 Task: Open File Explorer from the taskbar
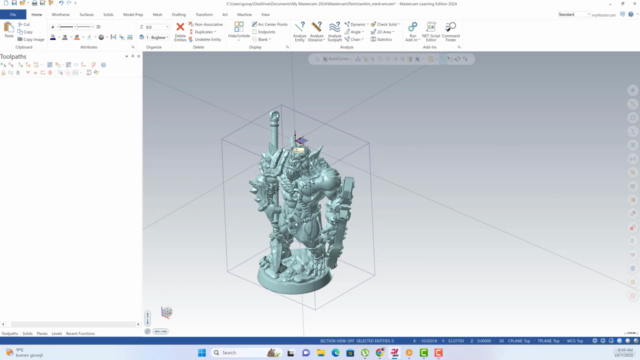click(321, 353)
